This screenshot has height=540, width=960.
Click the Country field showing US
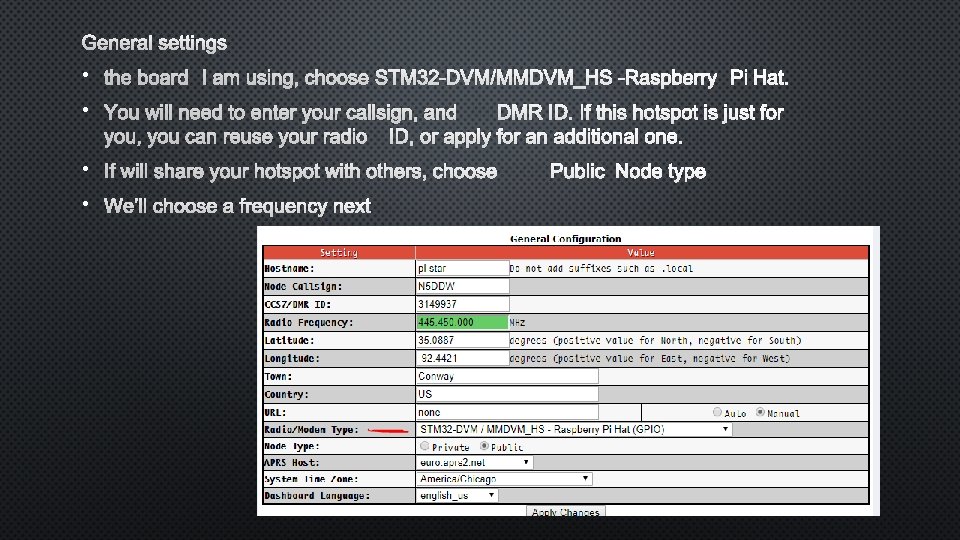coord(507,394)
